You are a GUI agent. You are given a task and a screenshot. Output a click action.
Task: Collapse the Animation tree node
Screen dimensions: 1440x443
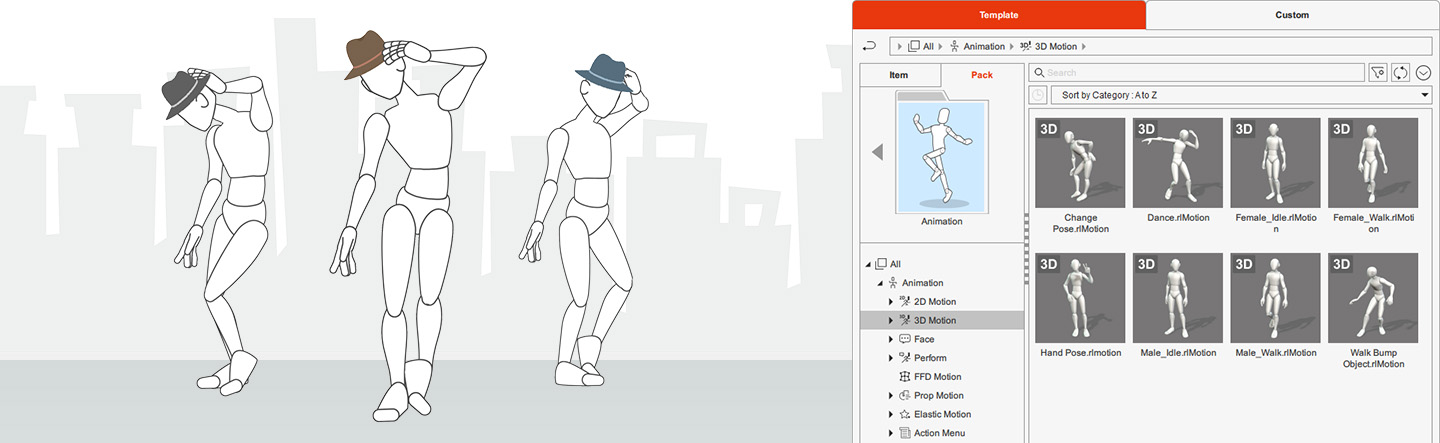click(x=879, y=283)
